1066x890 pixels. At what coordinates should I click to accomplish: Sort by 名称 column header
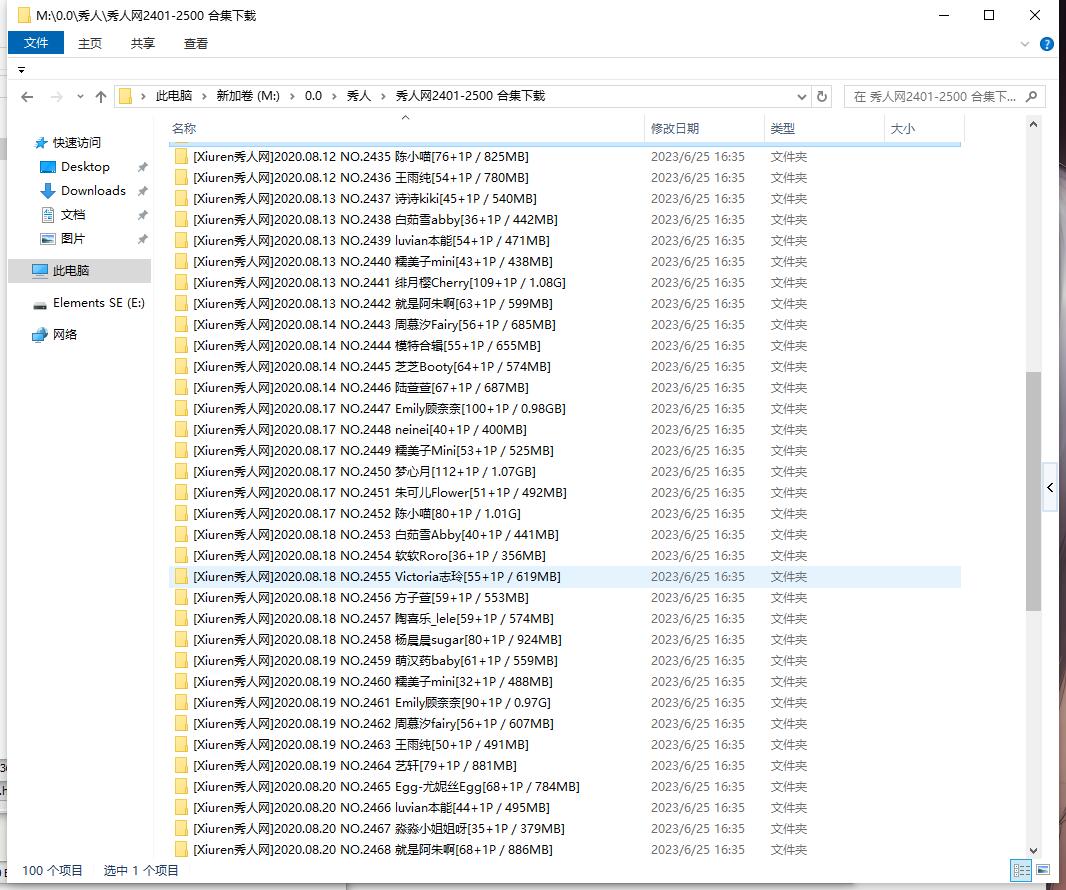tap(405, 129)
